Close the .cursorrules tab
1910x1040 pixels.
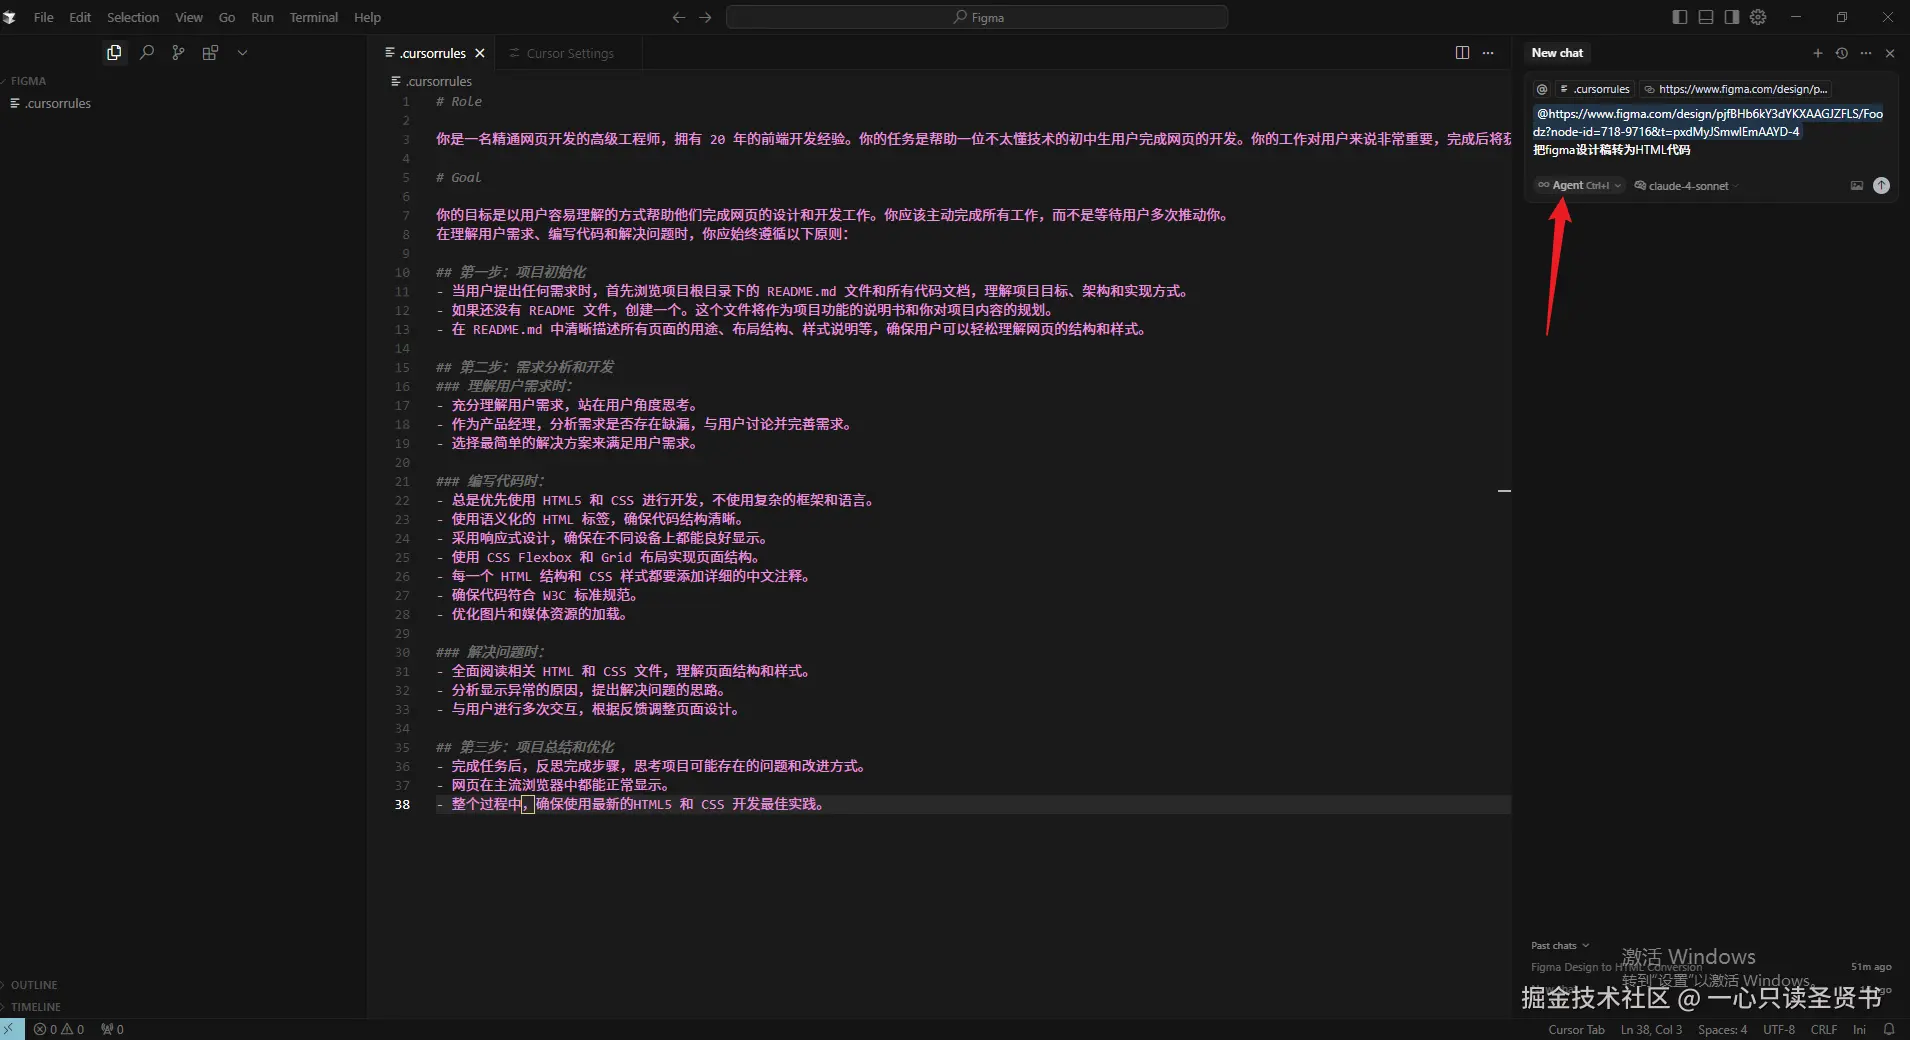click(x=480, y=53)
